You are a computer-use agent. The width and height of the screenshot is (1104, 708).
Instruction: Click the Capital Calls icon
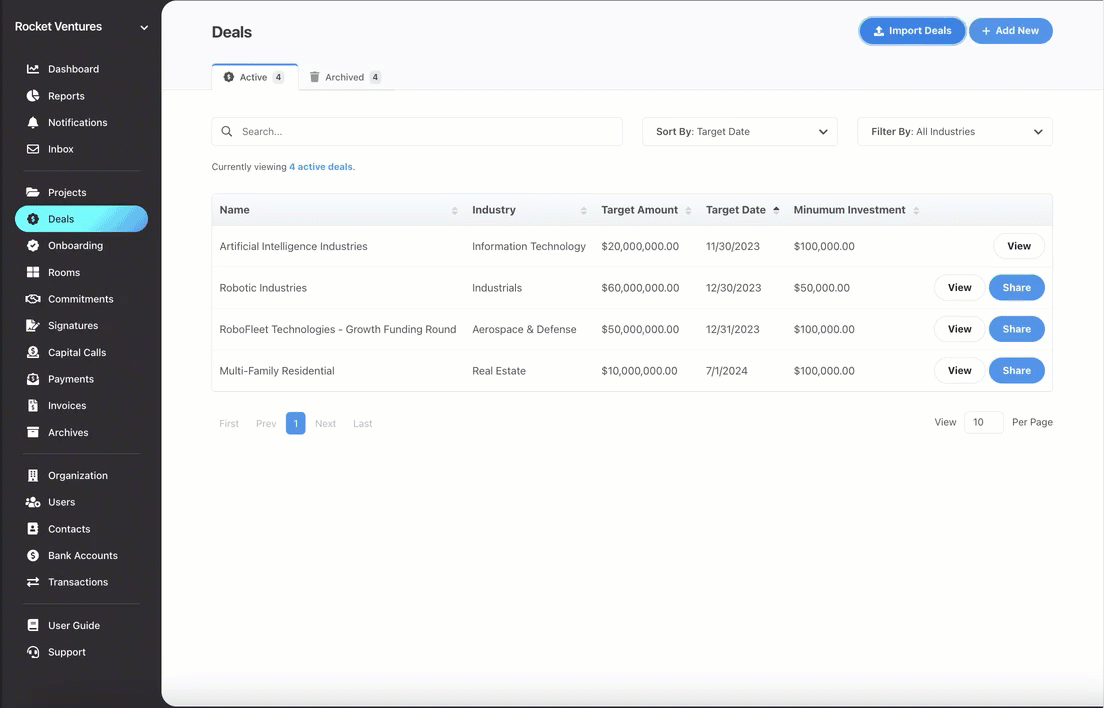point(32,352)
